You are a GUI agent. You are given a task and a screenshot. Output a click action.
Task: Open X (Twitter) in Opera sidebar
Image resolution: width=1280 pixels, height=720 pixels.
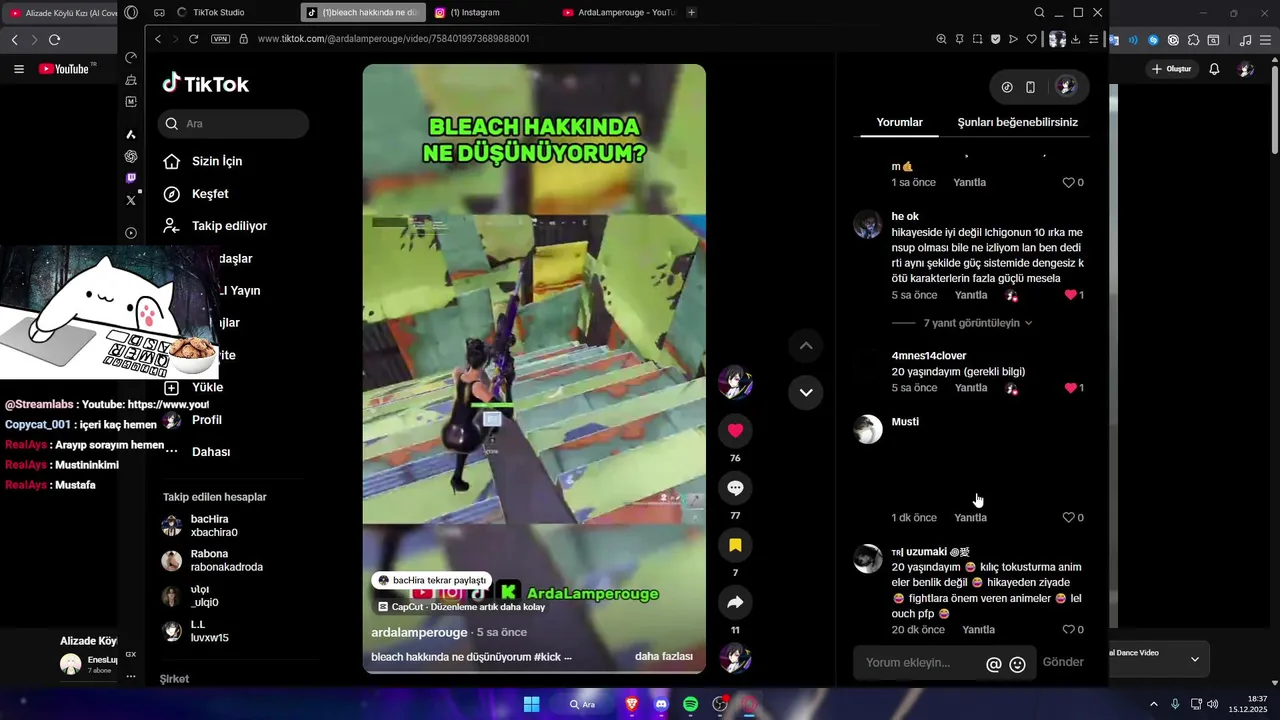[x=131, y=200]
